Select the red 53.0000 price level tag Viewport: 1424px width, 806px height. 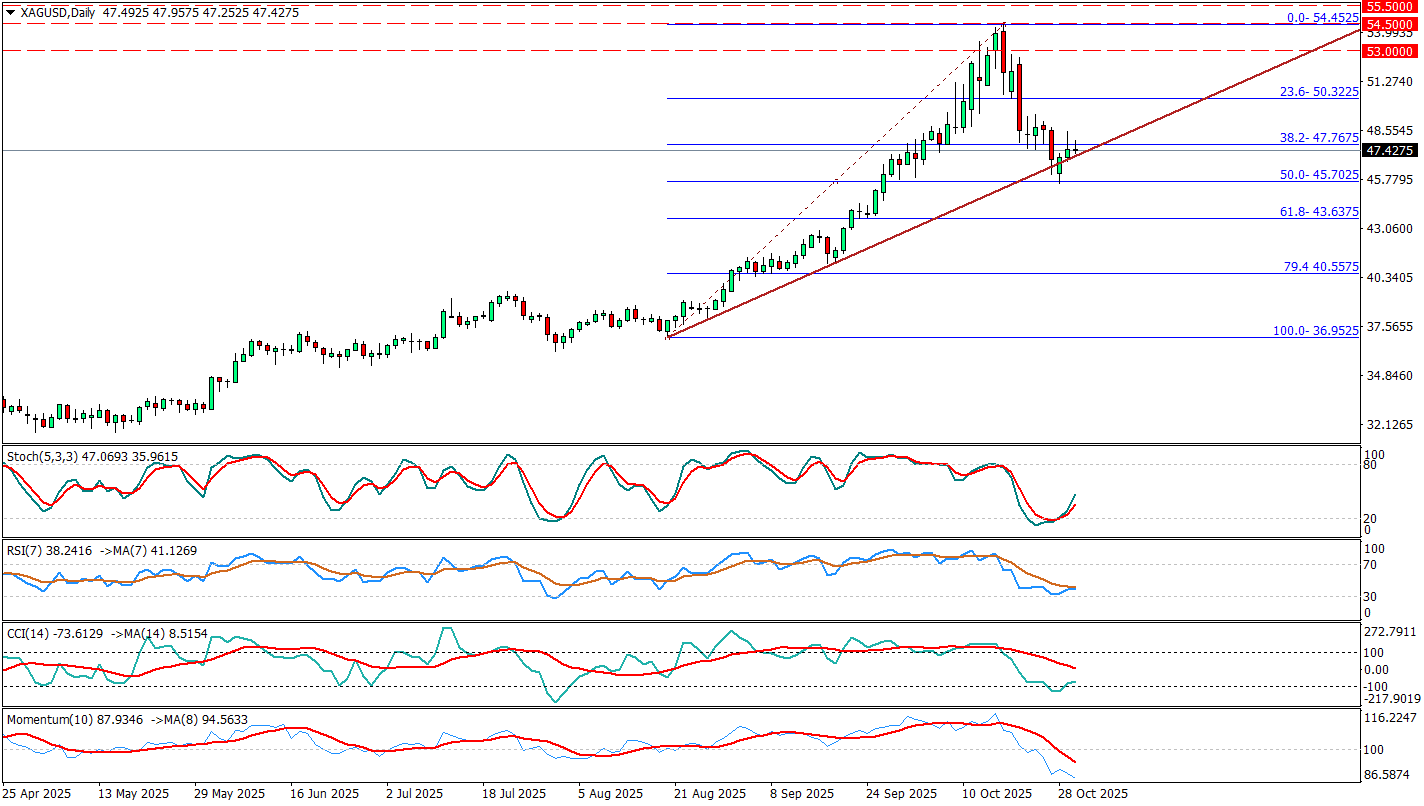tap(1392, 50)
